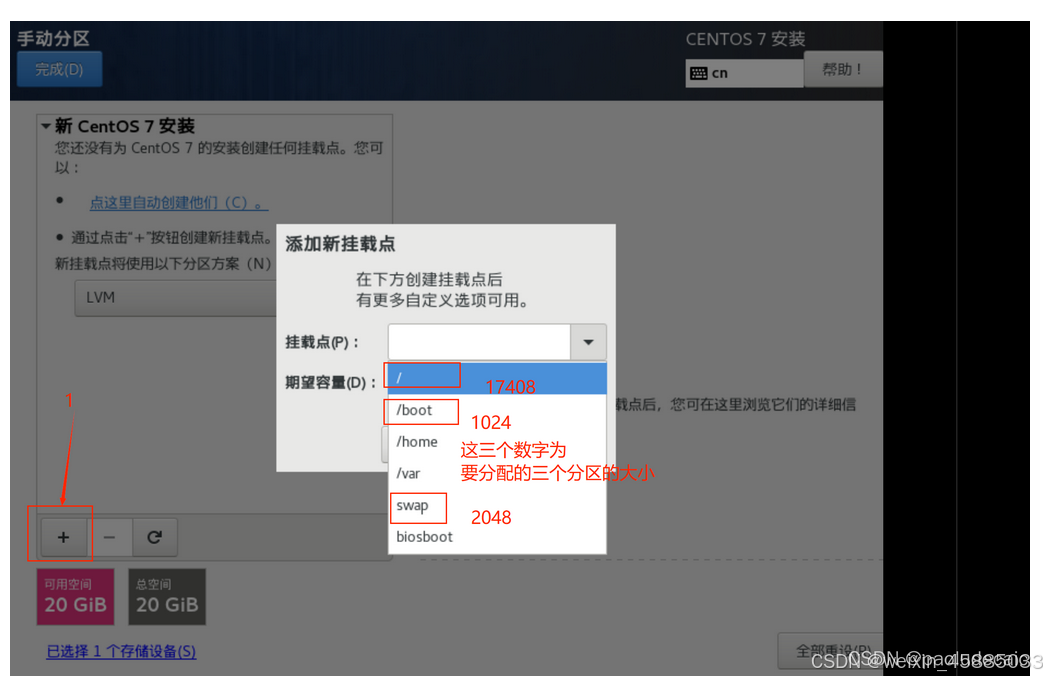Click the mount point text input field
Viewport: 1047px width, 680px height.
point(479,342)
